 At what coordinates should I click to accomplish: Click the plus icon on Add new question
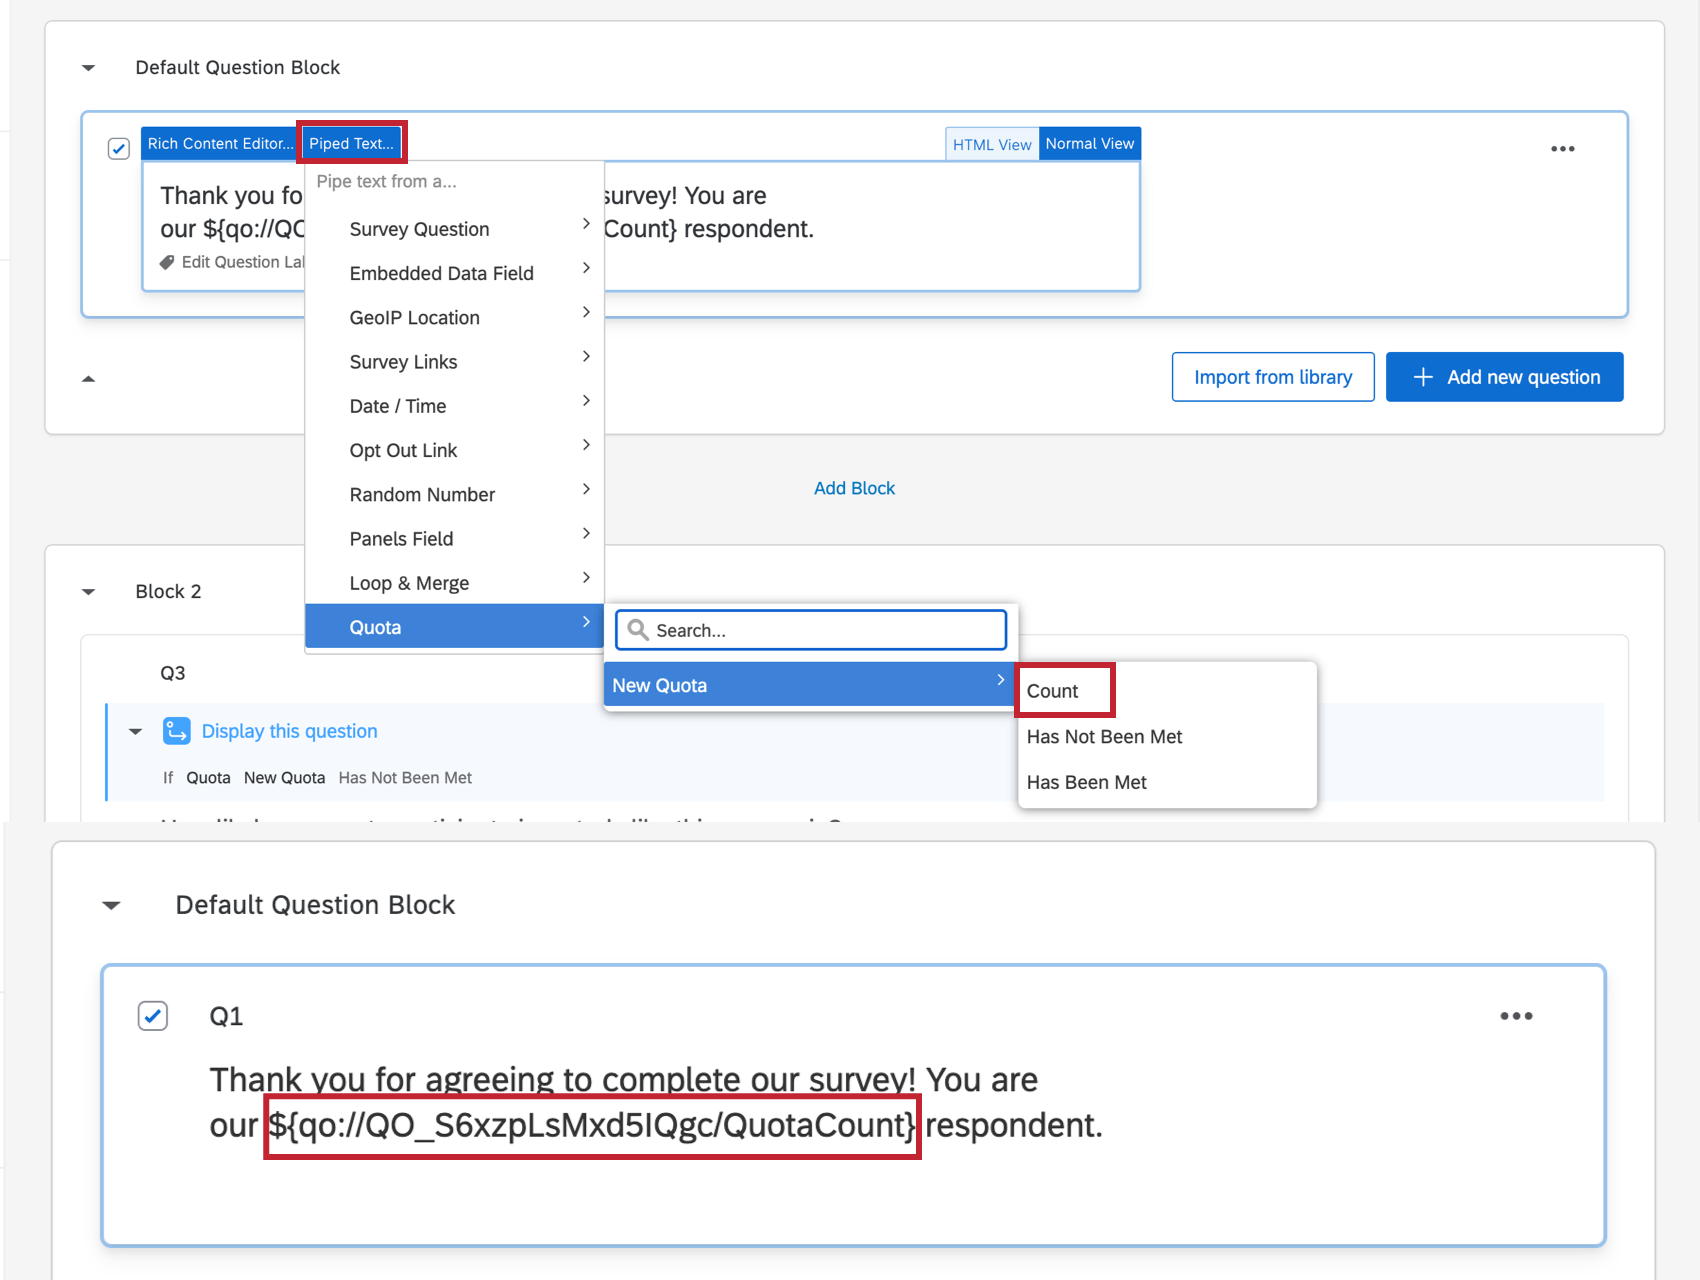[1423, 377]
